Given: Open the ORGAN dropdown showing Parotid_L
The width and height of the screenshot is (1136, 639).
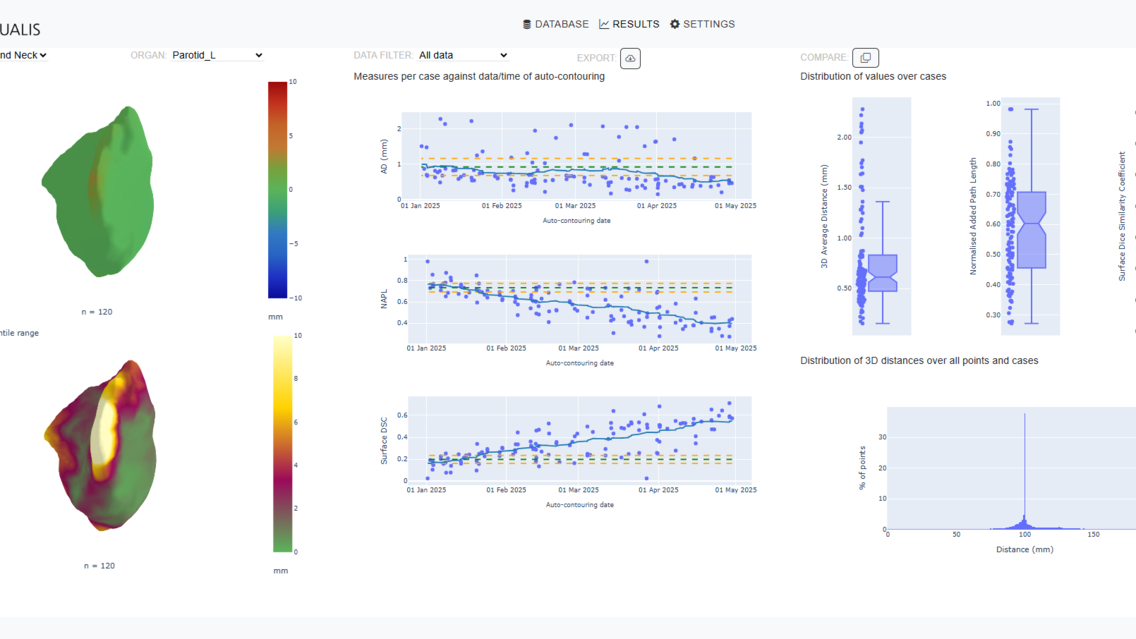Looking at the screenshot, I should [x=217, y=55].
